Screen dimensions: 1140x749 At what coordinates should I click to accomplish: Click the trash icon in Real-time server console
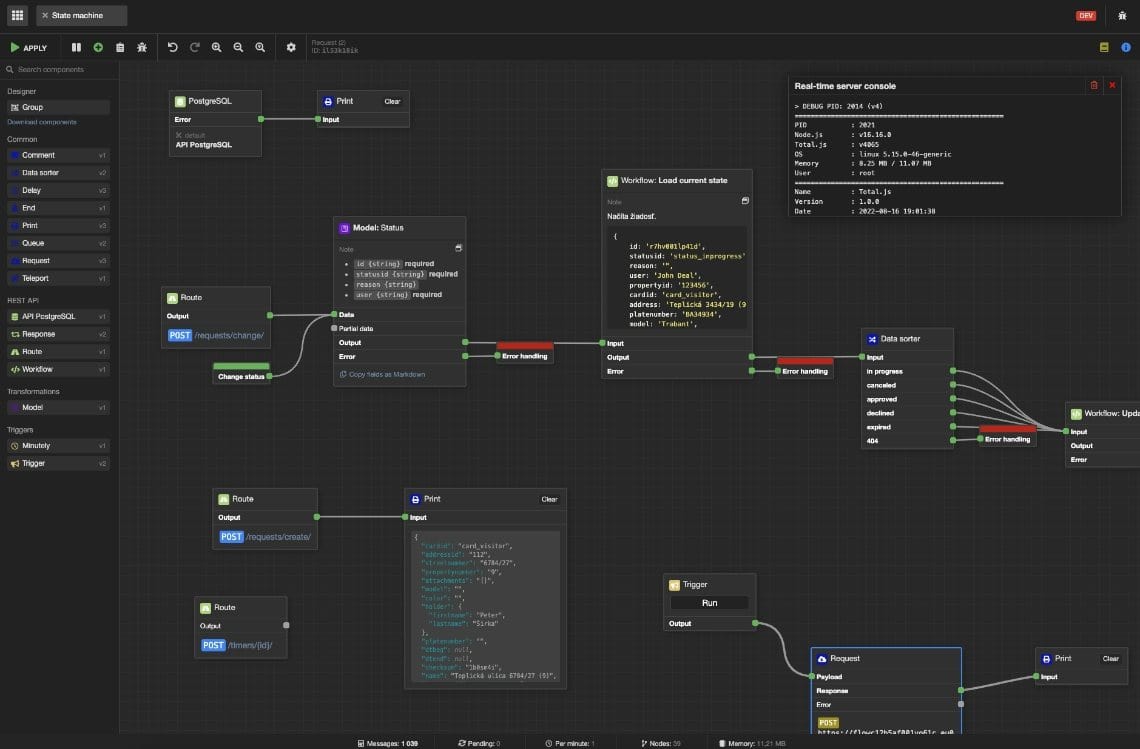point(1093,86)
